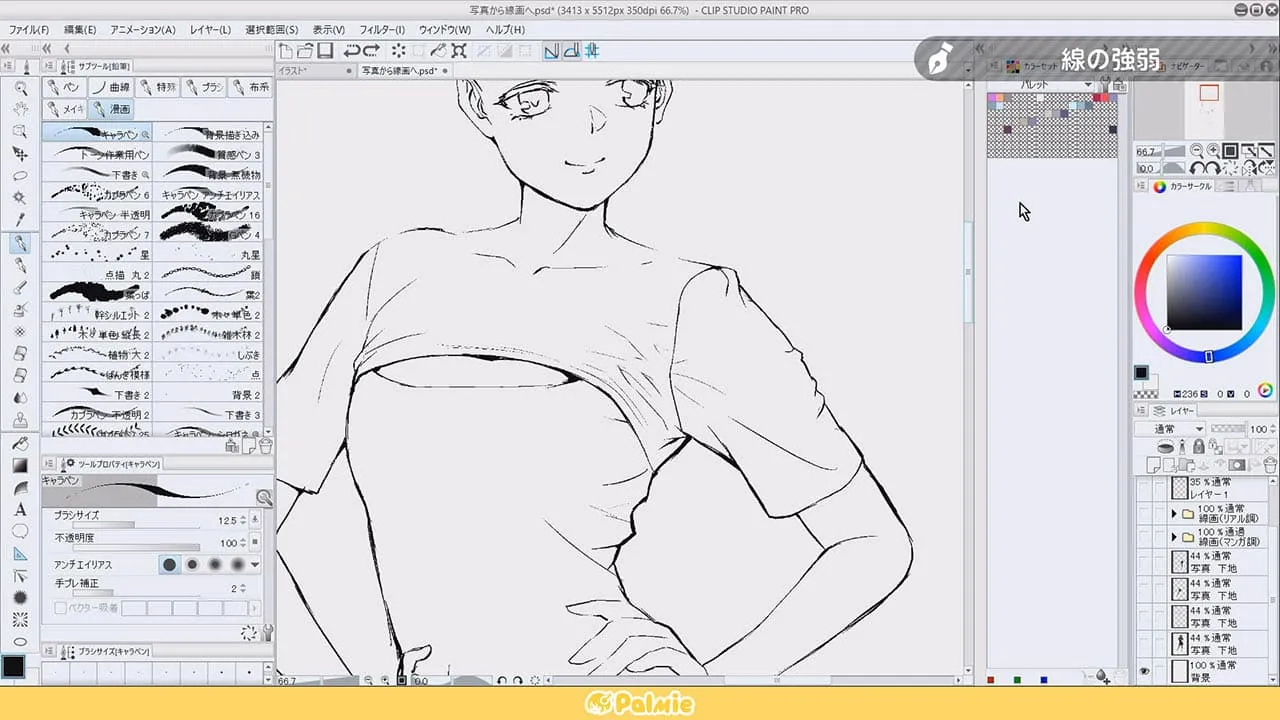The width and height of the screenshot is (1280, 720).
Task: Choose the first (none) anti-aliasing option
Action: point(169,565)
